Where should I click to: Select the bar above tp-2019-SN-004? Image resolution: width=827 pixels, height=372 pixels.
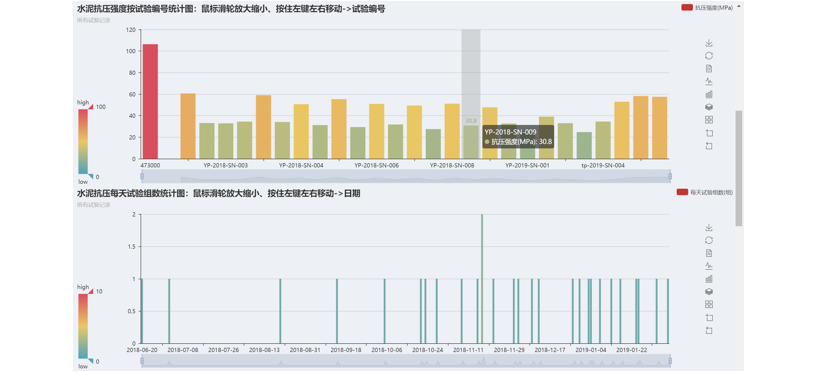pos(603,140)
